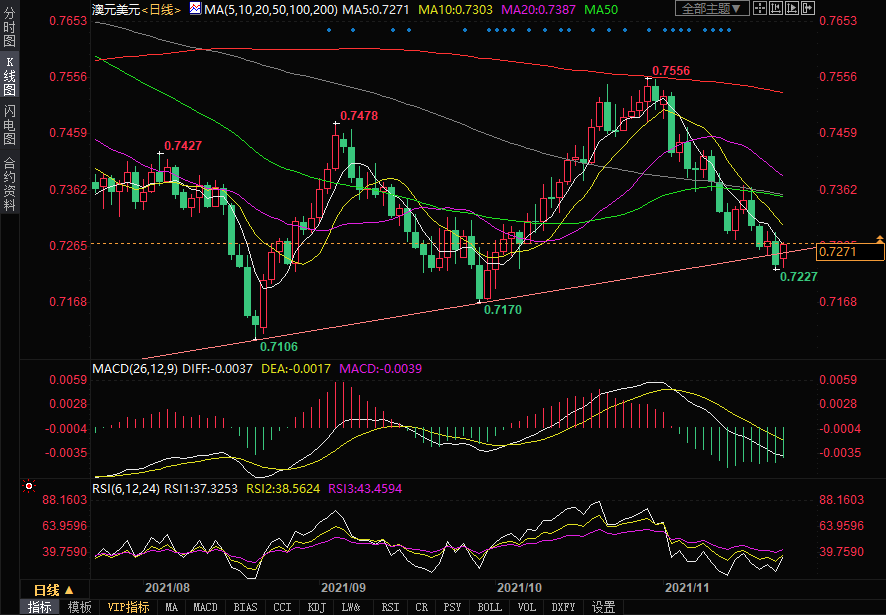The width and height of the screenshot is (886, 615).
Task: Switch to the VIP指标 tab
Action: tap(128, 607)
